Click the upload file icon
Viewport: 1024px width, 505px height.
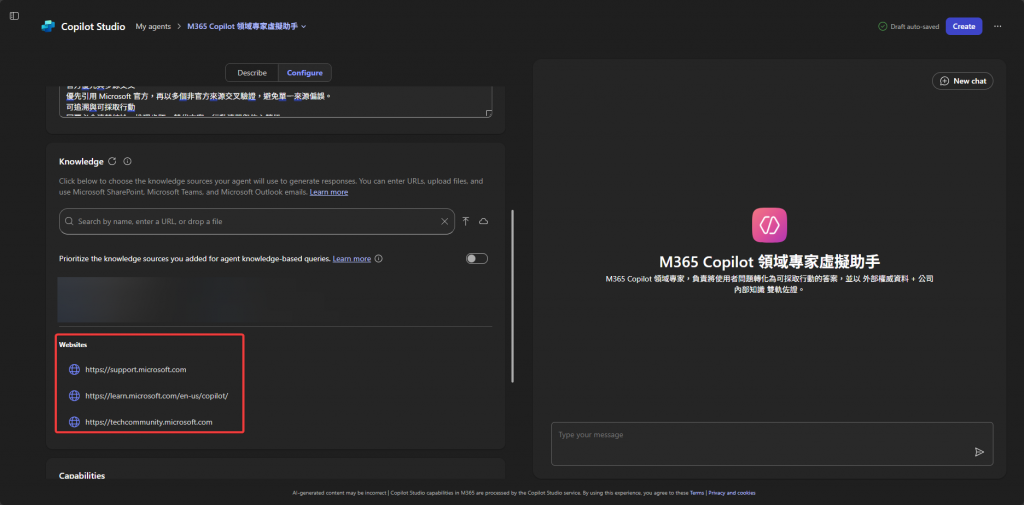[x=466, y=221]
